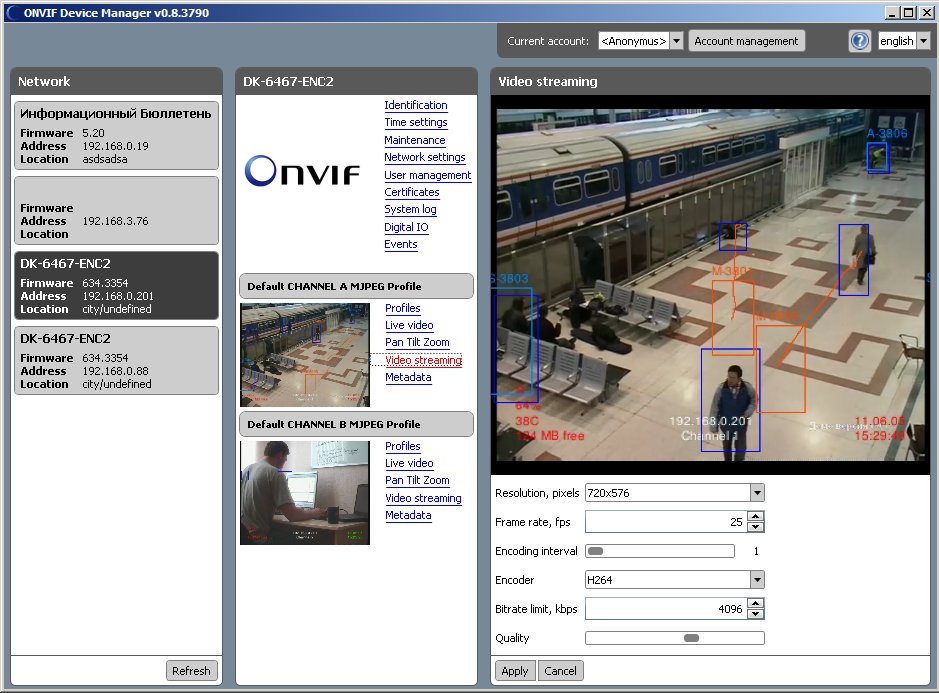Click the Encoding interval slider
The image size is (939, 693).
(x=659, y=551)
